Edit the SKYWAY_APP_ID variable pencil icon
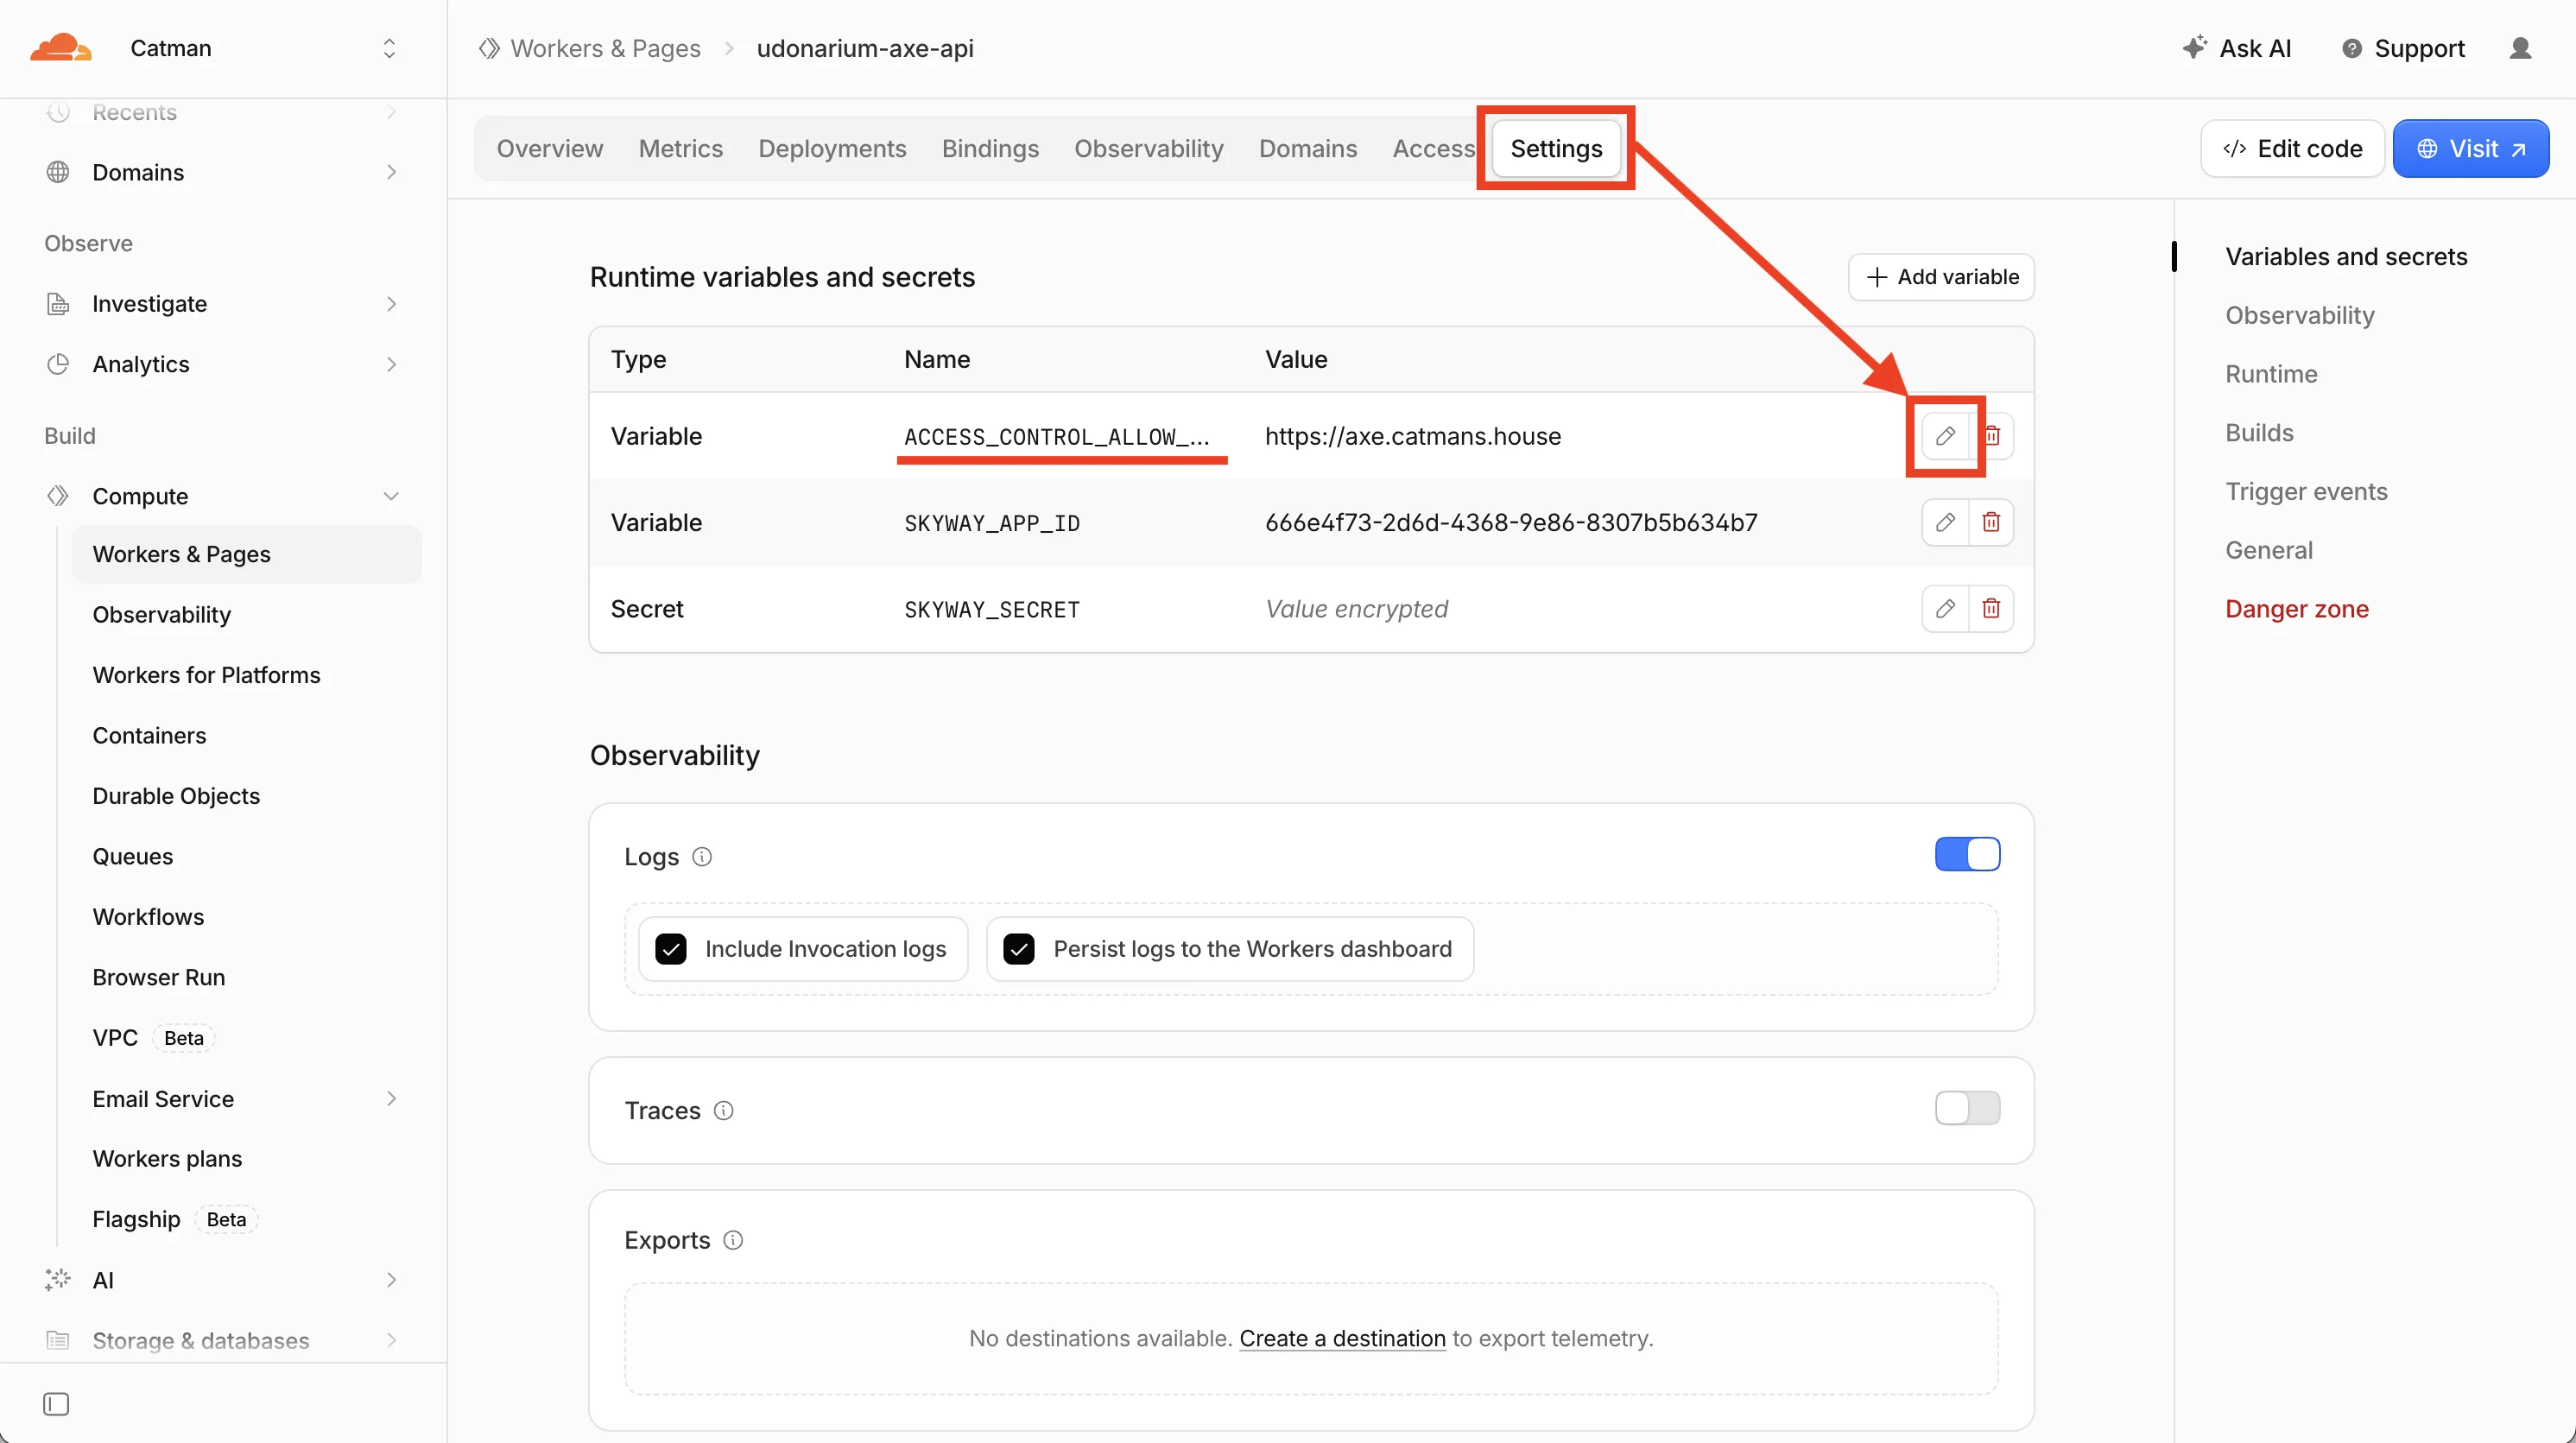The width and height of the screenshot is (2576, 1443). click(x=1945, y=522)
